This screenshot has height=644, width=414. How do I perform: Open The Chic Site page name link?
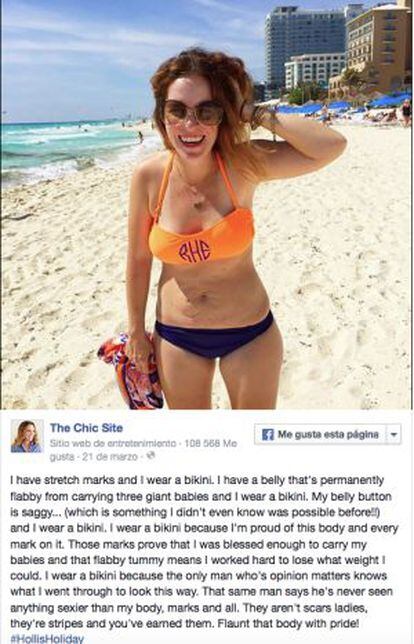(86, 428)
